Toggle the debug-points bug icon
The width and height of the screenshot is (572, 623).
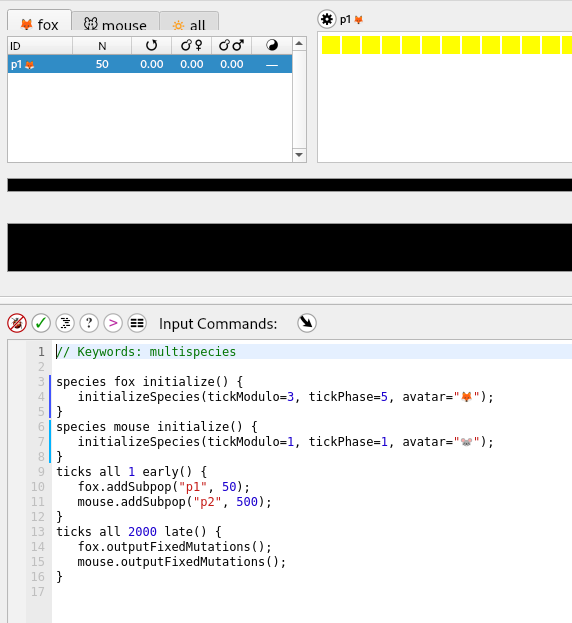click(17, 323)
